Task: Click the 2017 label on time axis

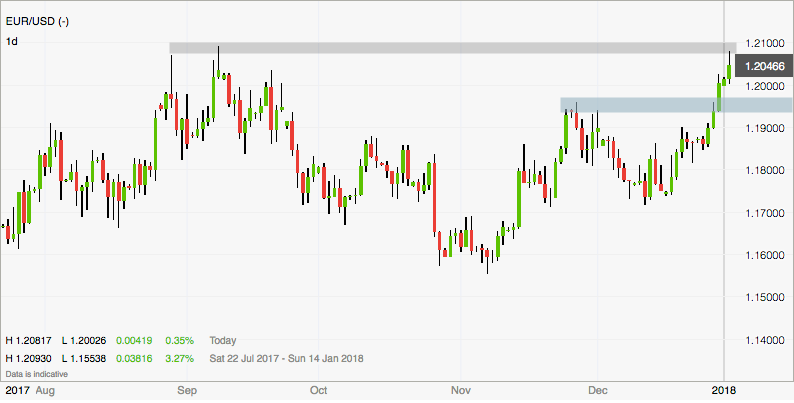Action: coord(18,390)
